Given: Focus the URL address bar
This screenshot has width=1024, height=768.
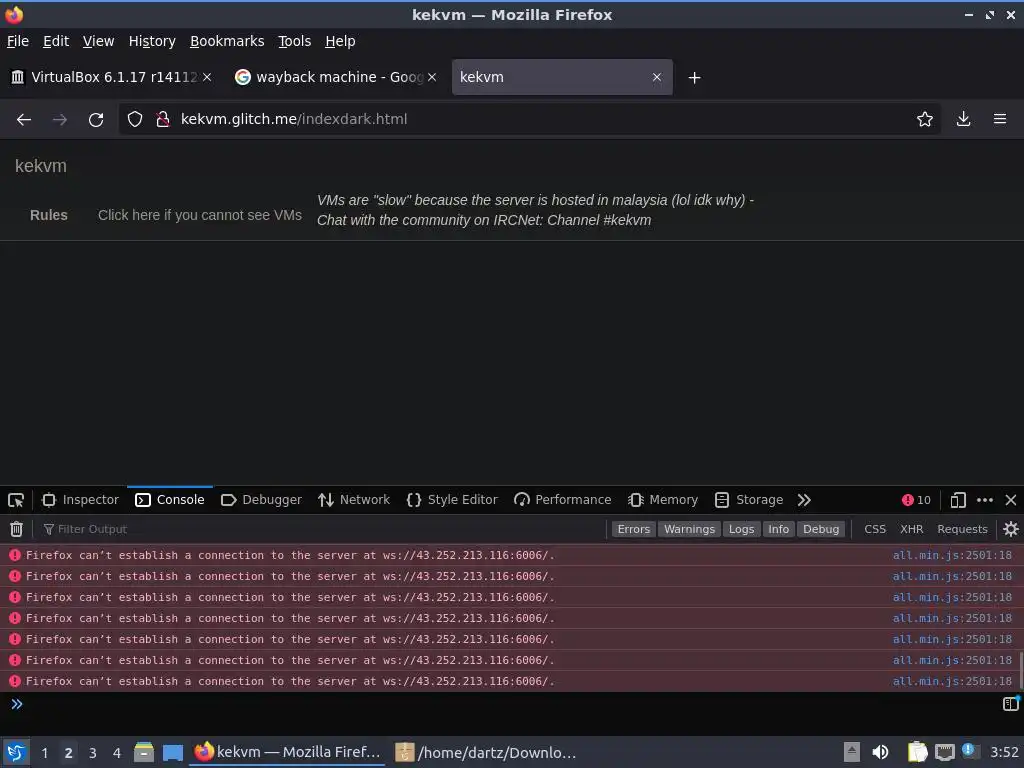Looking at the screenshot, I should click(529, 119).
